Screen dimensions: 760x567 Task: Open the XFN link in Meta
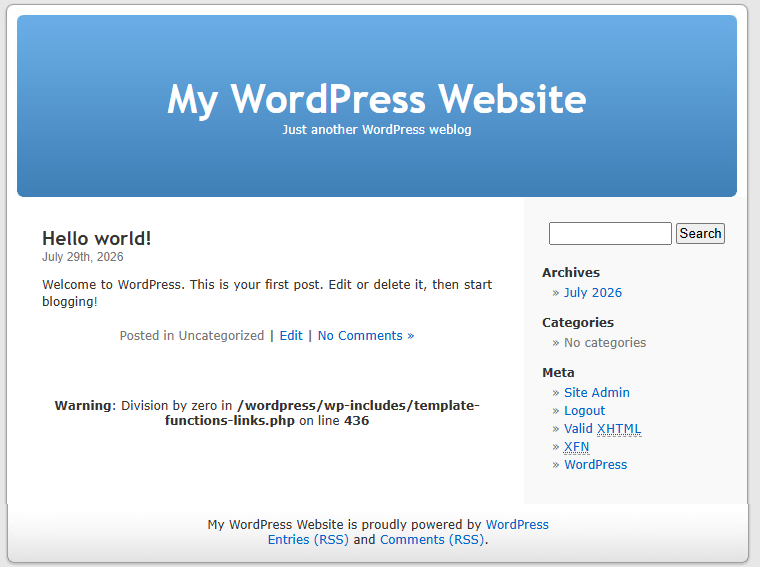[576, 447]
